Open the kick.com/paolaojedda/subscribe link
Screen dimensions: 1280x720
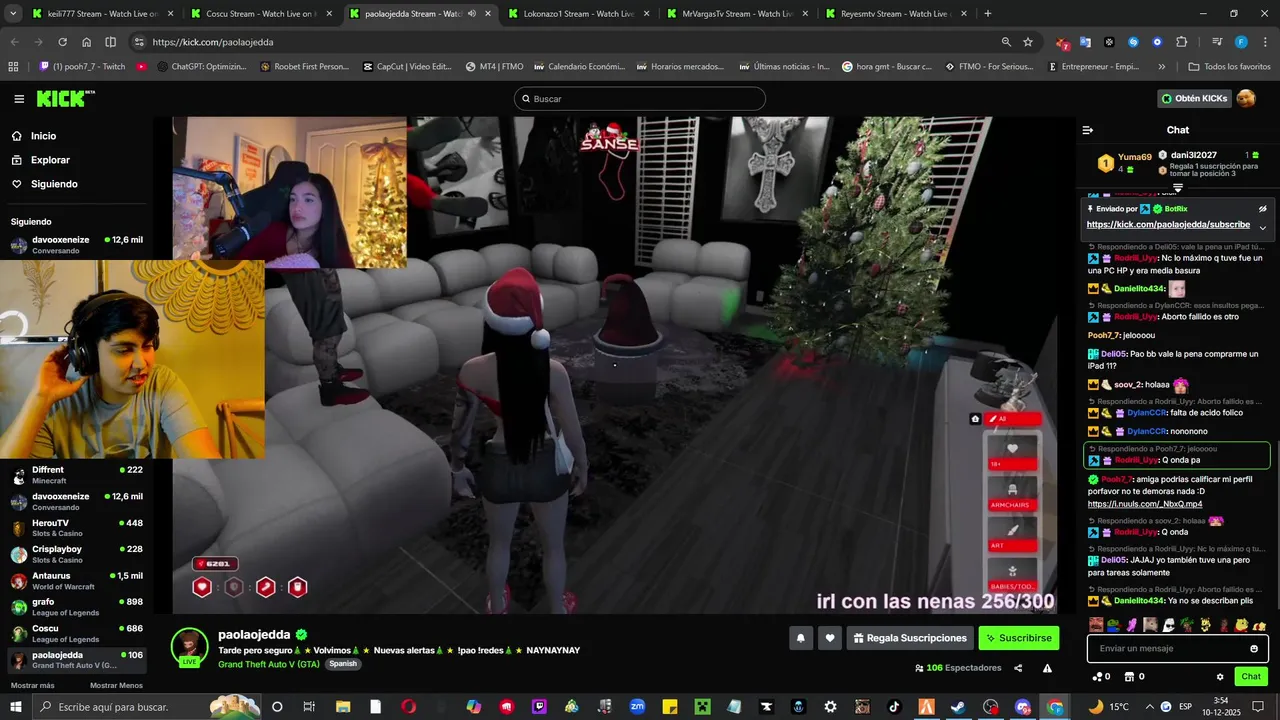tap(1168, 225)
